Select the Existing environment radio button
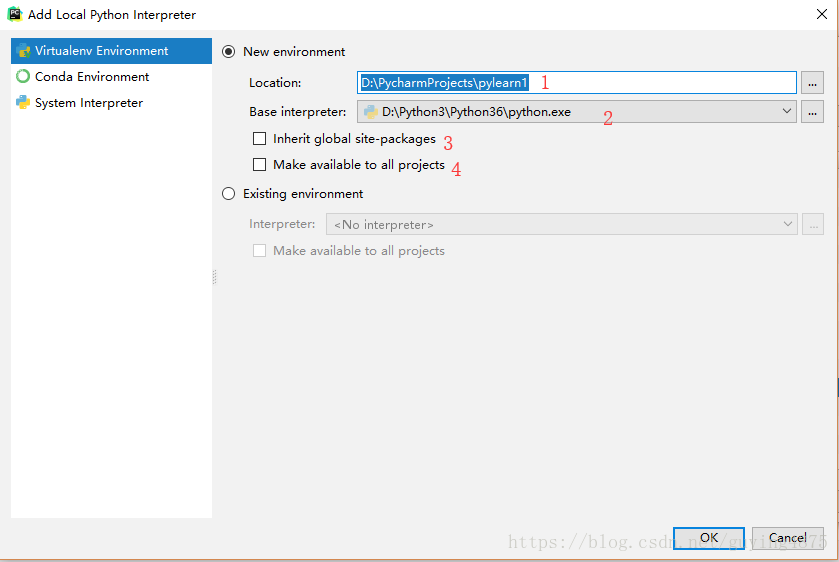839x562 pixels. [x=228, y=194]
